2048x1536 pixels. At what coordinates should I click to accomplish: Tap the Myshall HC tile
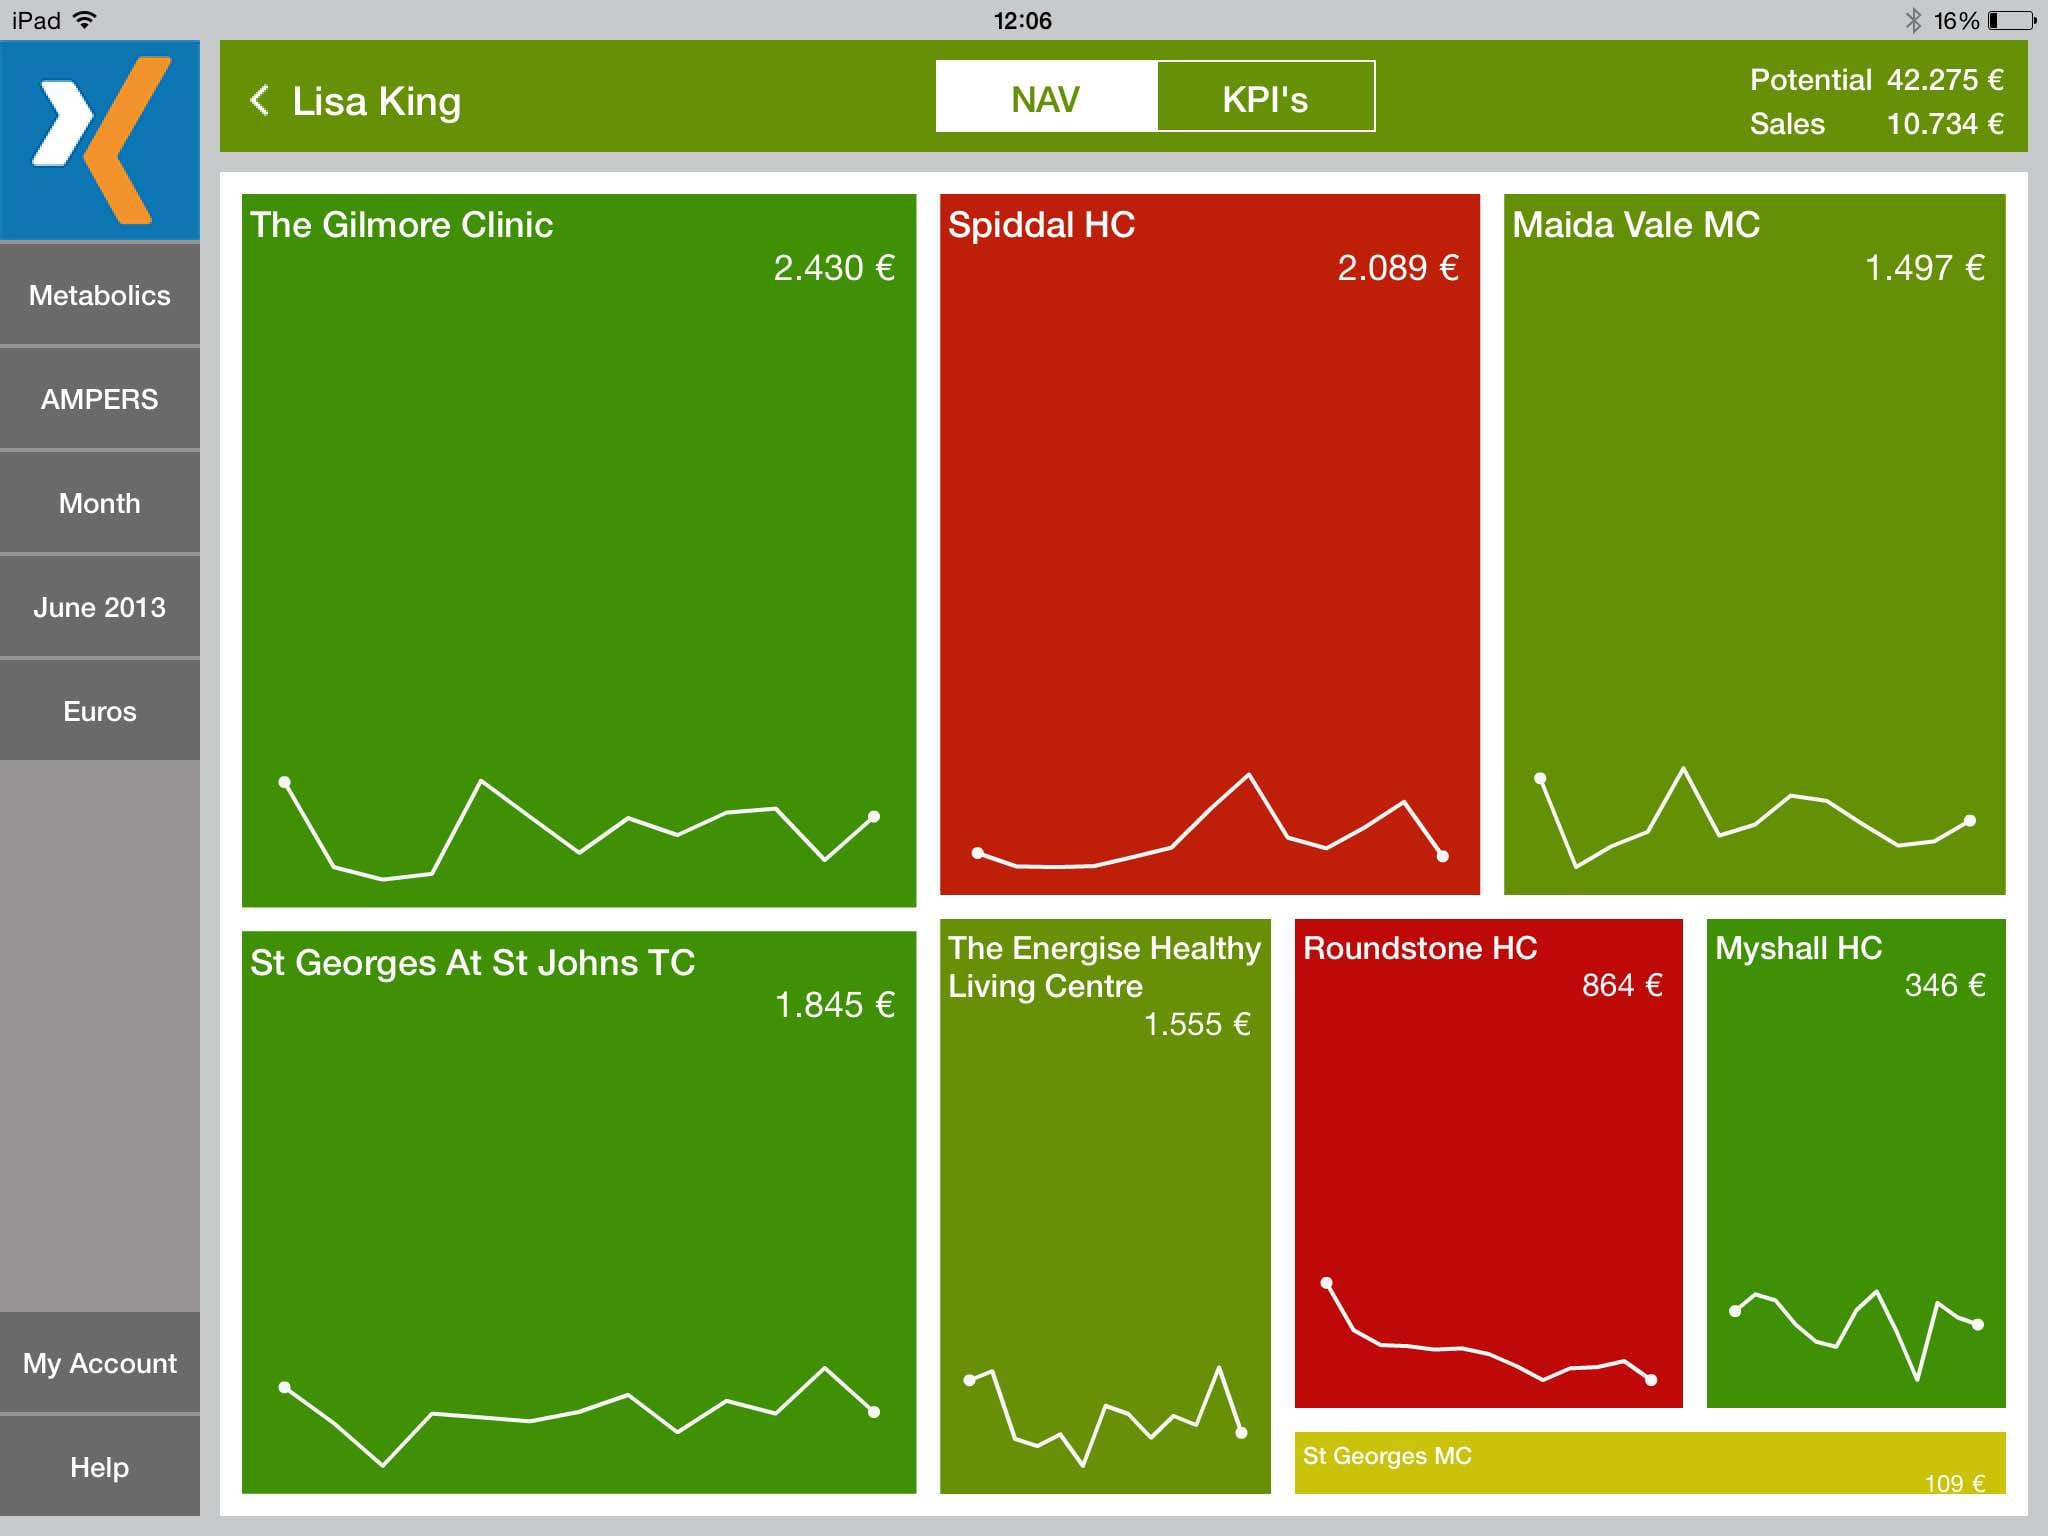tap(1855, 1163)
